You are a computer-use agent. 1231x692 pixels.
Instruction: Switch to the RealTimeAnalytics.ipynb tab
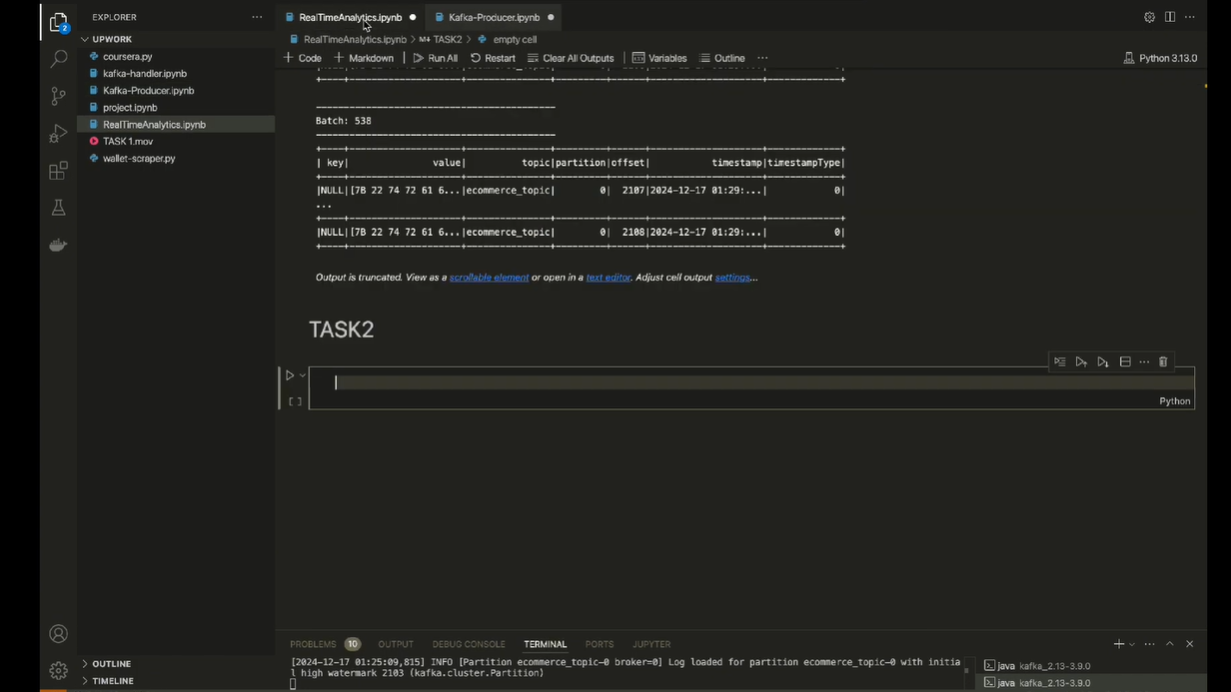click(x=350, y=17)
